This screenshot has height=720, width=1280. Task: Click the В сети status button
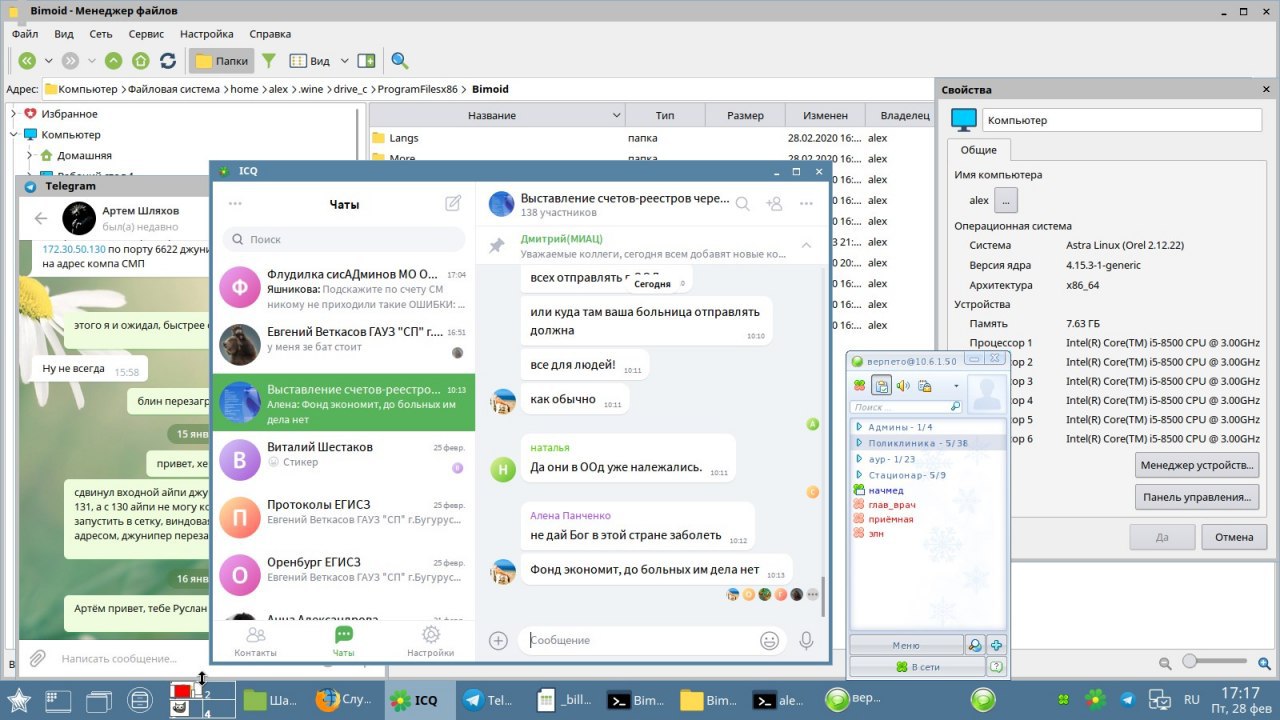point(917,667)
